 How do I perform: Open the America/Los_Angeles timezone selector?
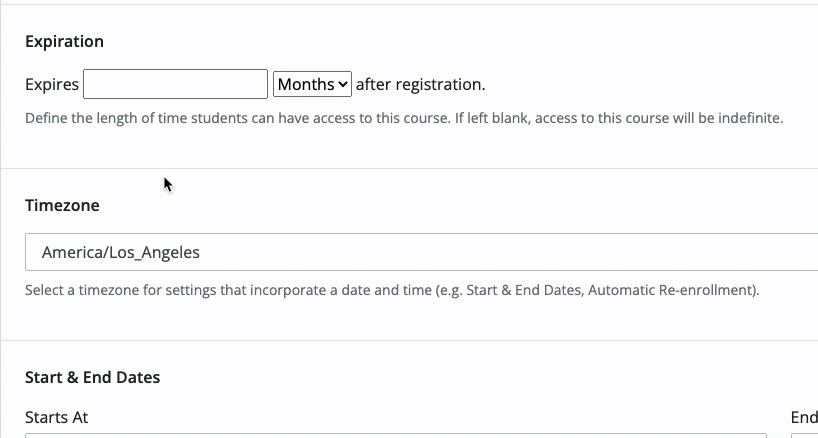420,252
